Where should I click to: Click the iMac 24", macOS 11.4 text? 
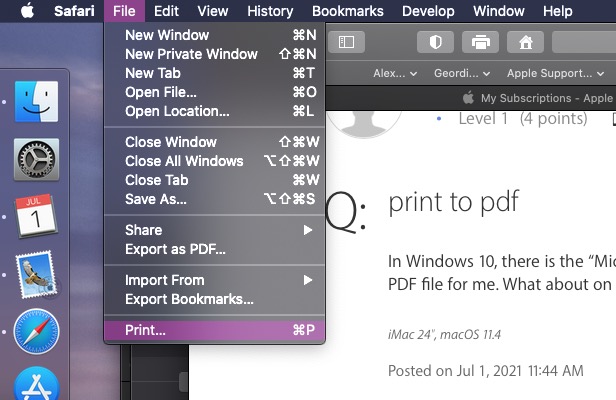tap(444, 334)
